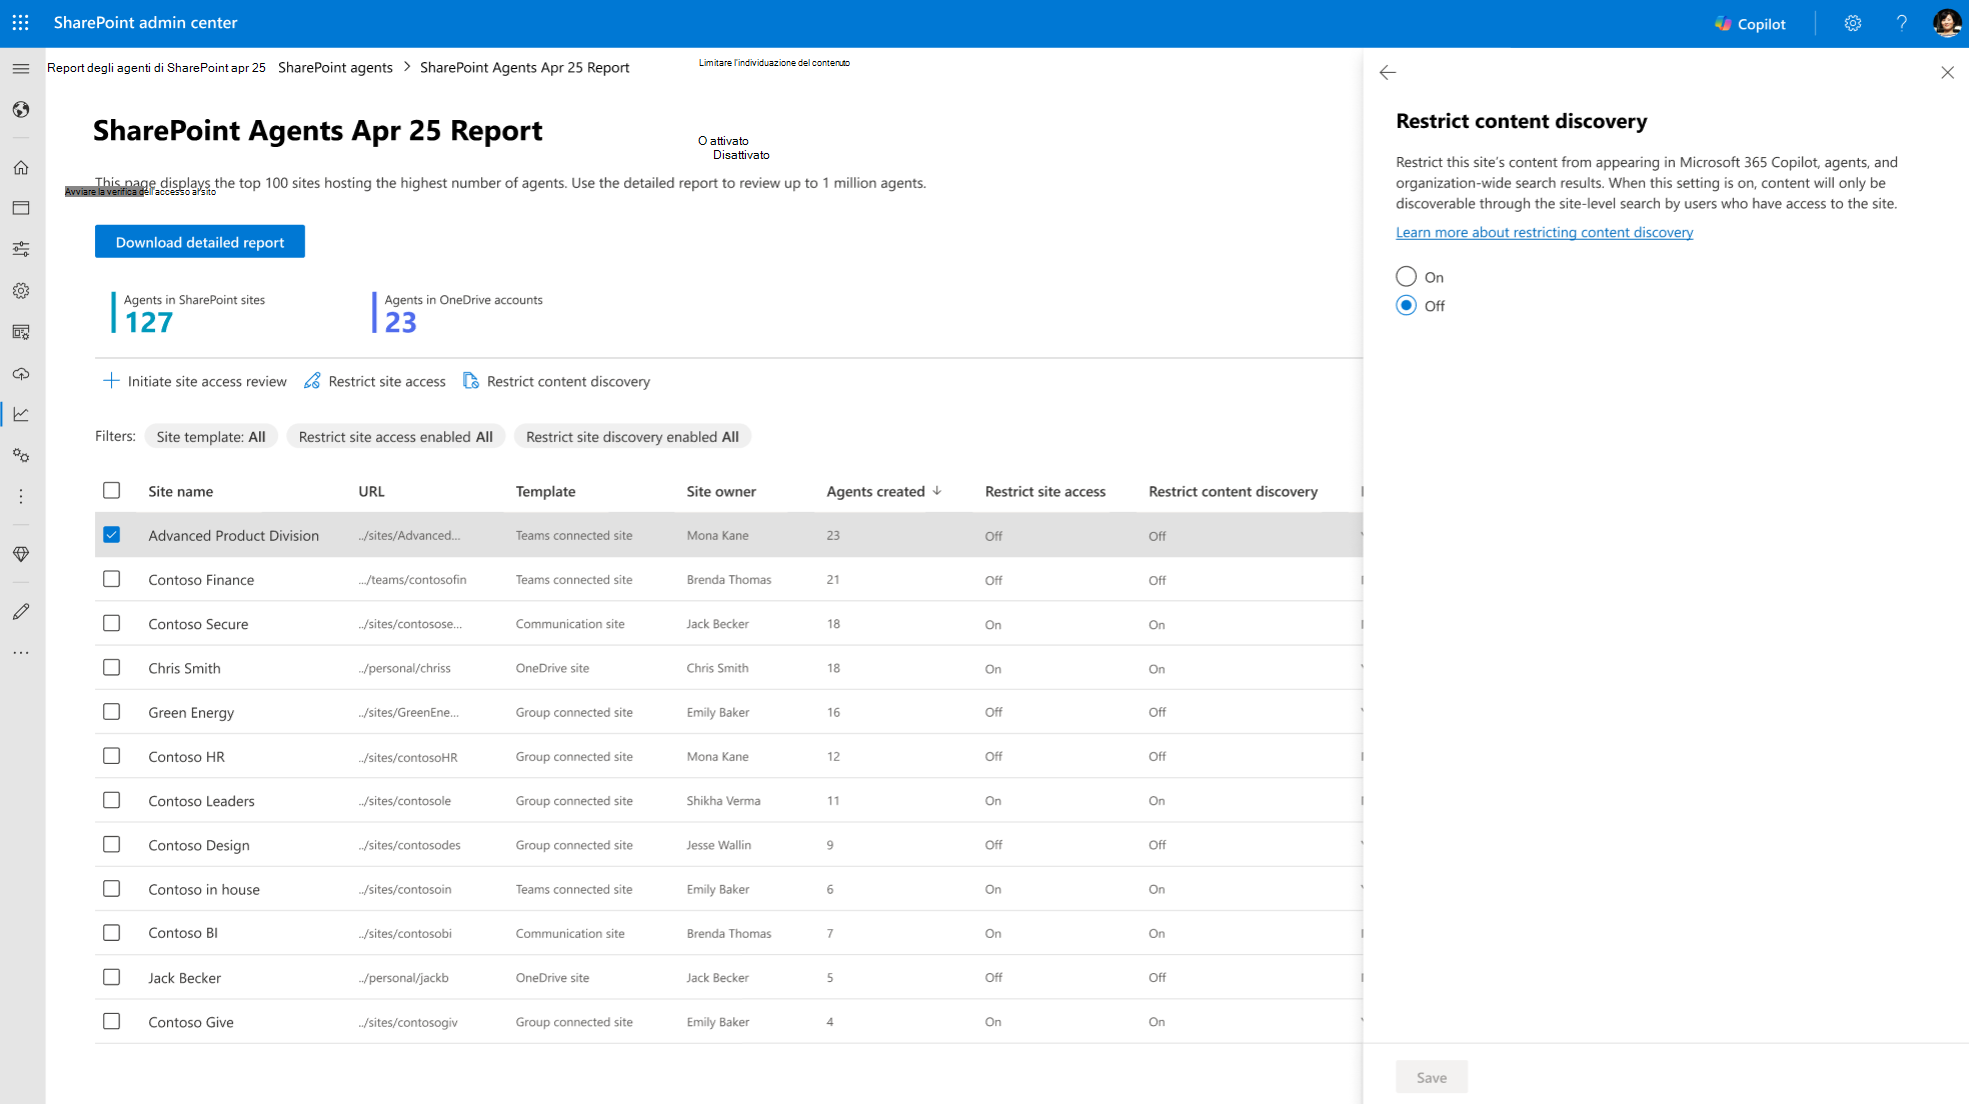Open the Restrict site access enabled filter
Image resolution: width=1969 pixels, height=1104 pixels.
[x=395, y=436]
